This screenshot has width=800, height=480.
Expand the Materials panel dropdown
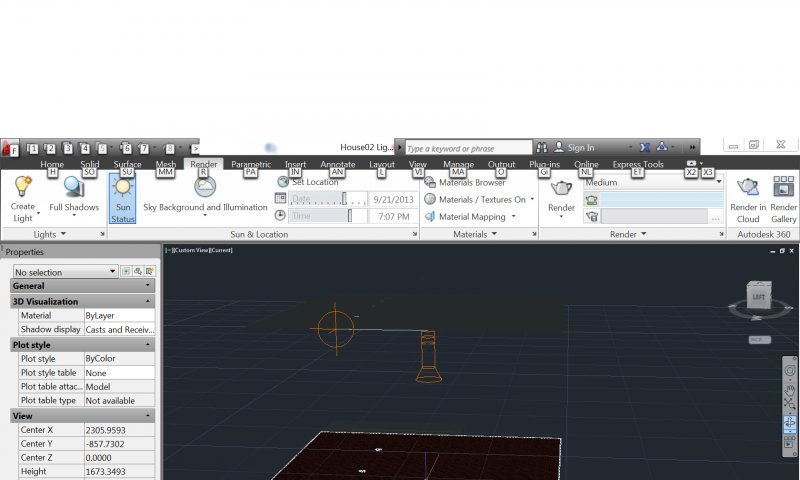pyautogui.click(x=494, y=234)
